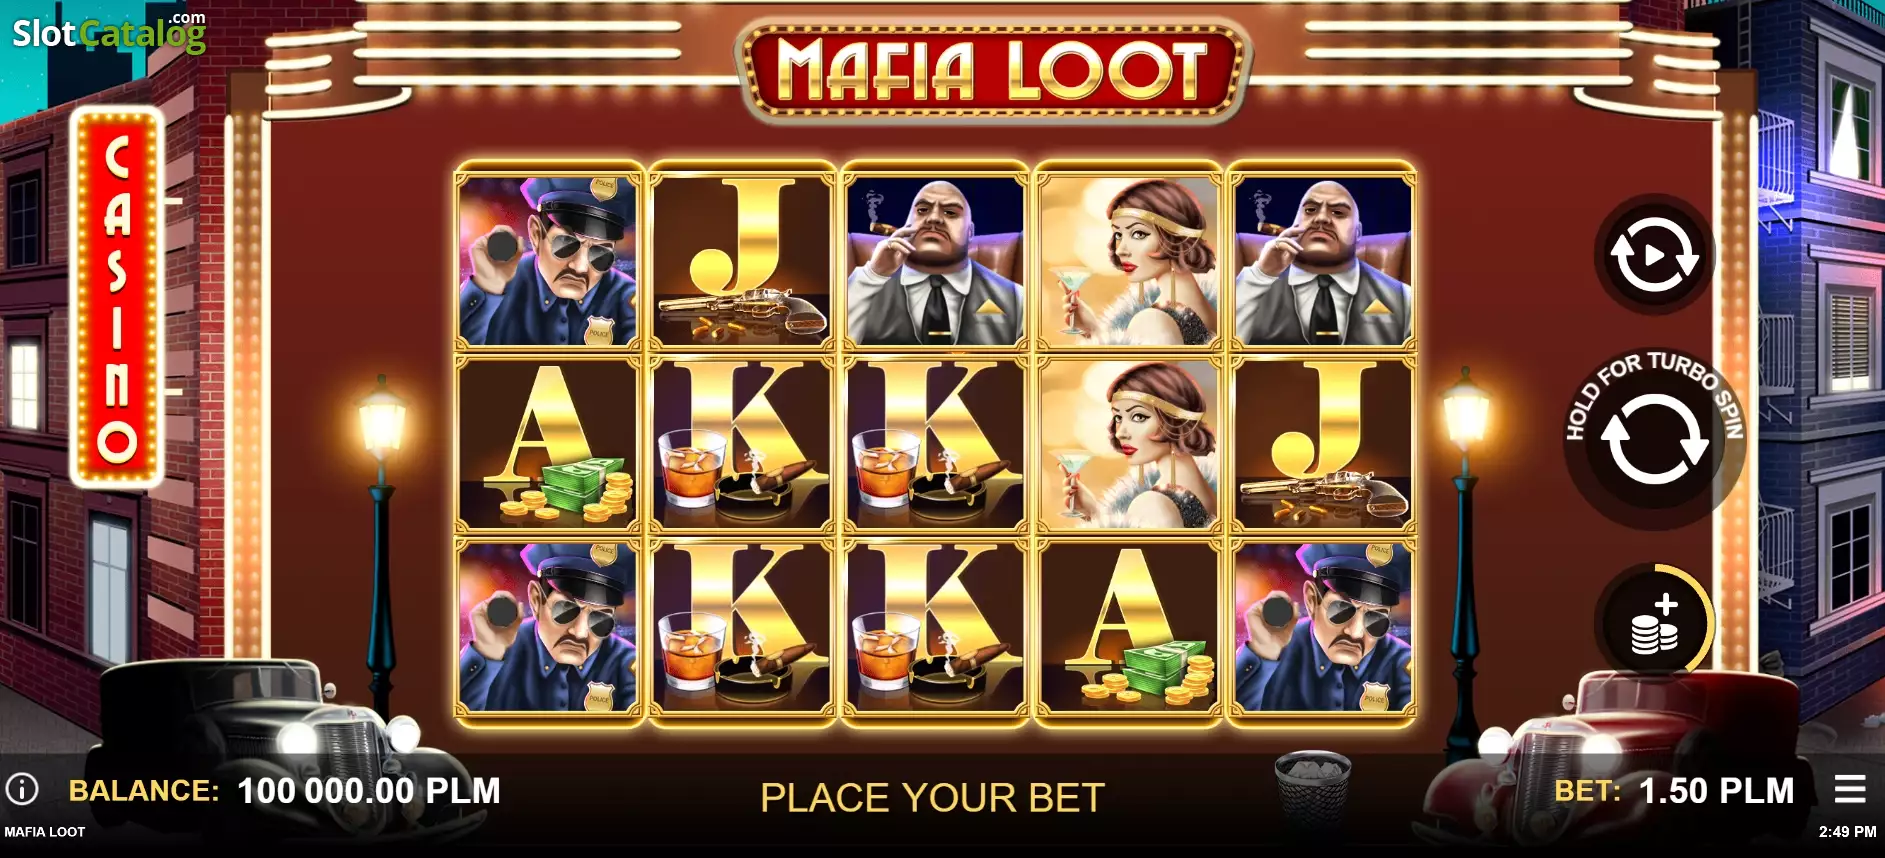This screenshot has width=1885, height=858.
Task: Click the red CASINO neon sign
Action: (x=117, y=297)
